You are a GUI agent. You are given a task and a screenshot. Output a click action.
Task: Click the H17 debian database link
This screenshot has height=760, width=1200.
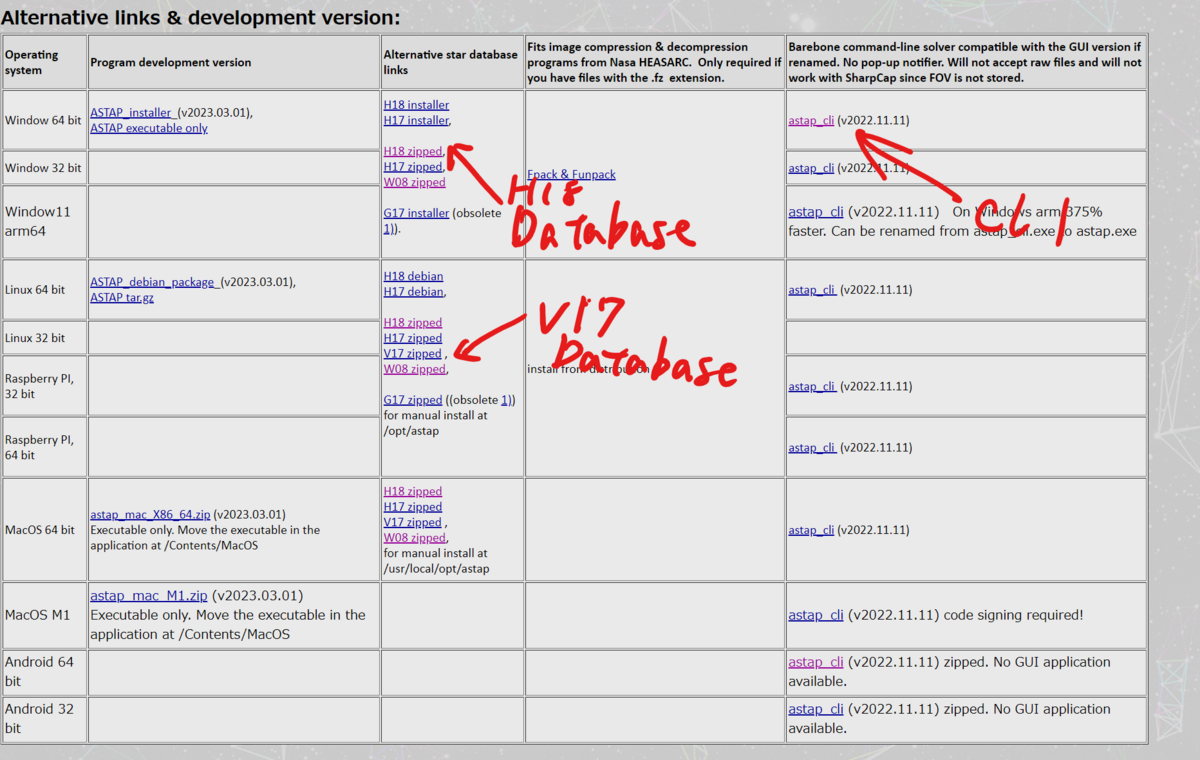(x=413, y=292)
